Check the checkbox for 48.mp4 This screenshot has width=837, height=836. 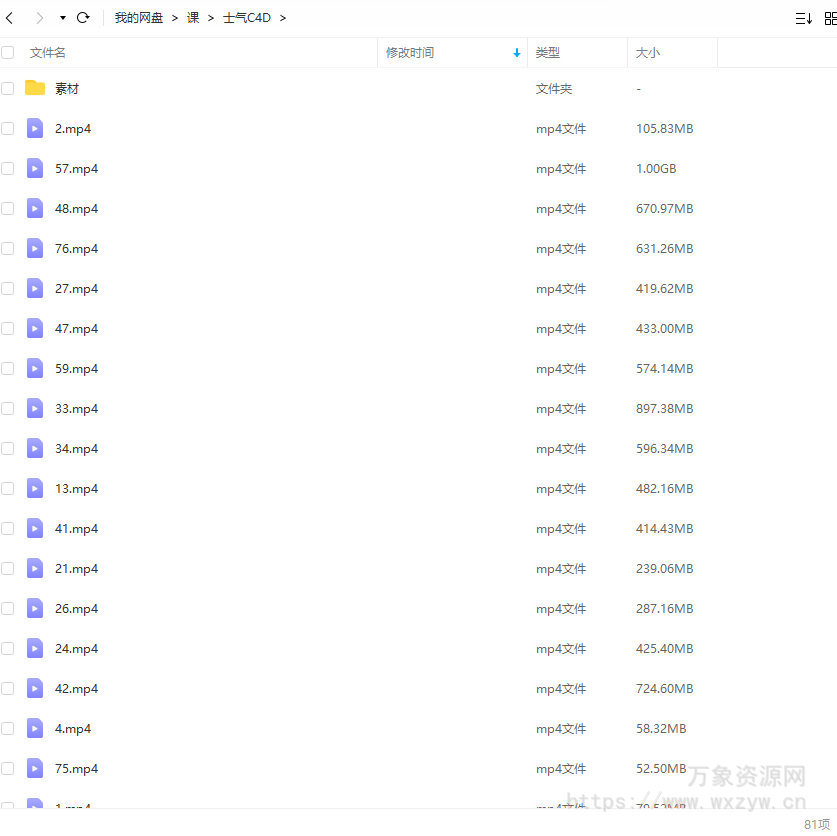click(x=8, y=208)
